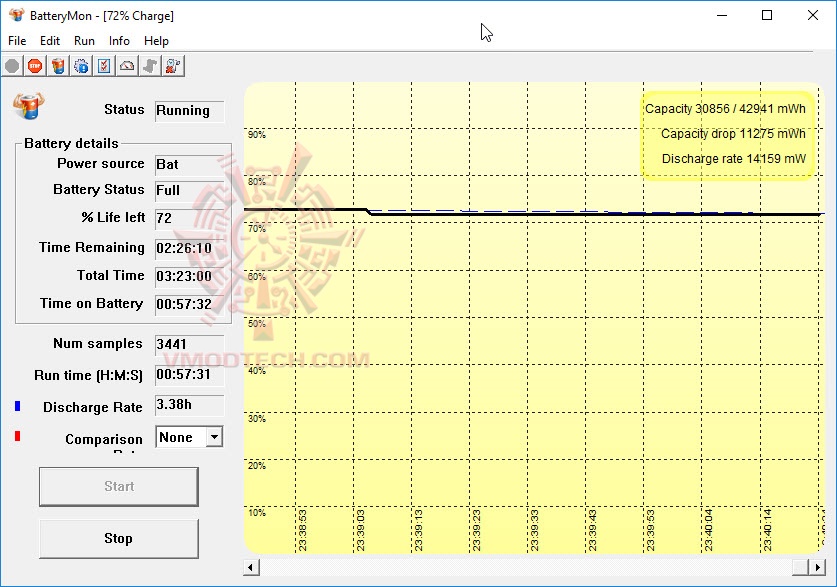Viewport: 837px width, 587px height.
Task: Click the 10% axis label on graph
Action: point(257,513)
